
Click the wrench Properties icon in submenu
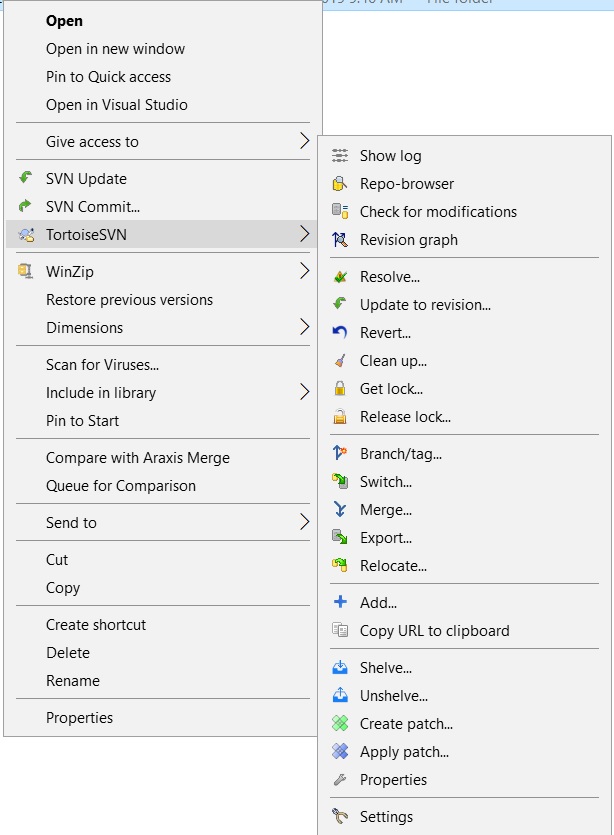point(340,780)
